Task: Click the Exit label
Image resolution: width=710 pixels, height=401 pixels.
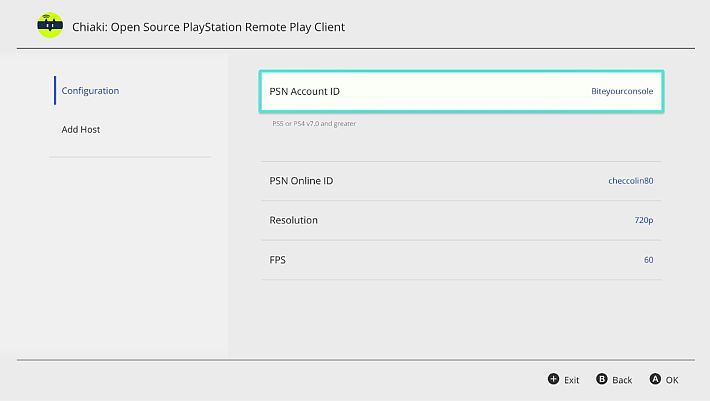Action: pyautogui.click(x=571, y=380)
